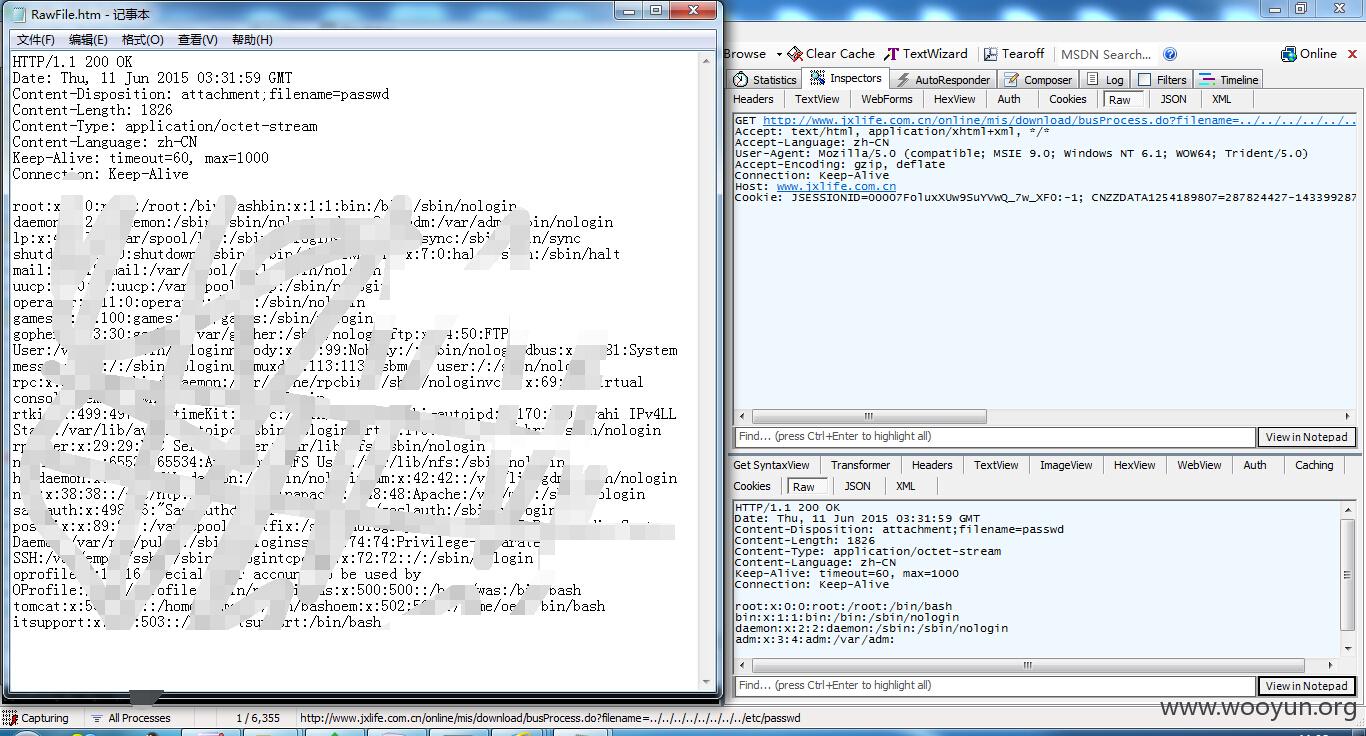Viewport: 1366px width, 736px height.
Task: Select response JSON tab
Action: [x=857, y=486]
